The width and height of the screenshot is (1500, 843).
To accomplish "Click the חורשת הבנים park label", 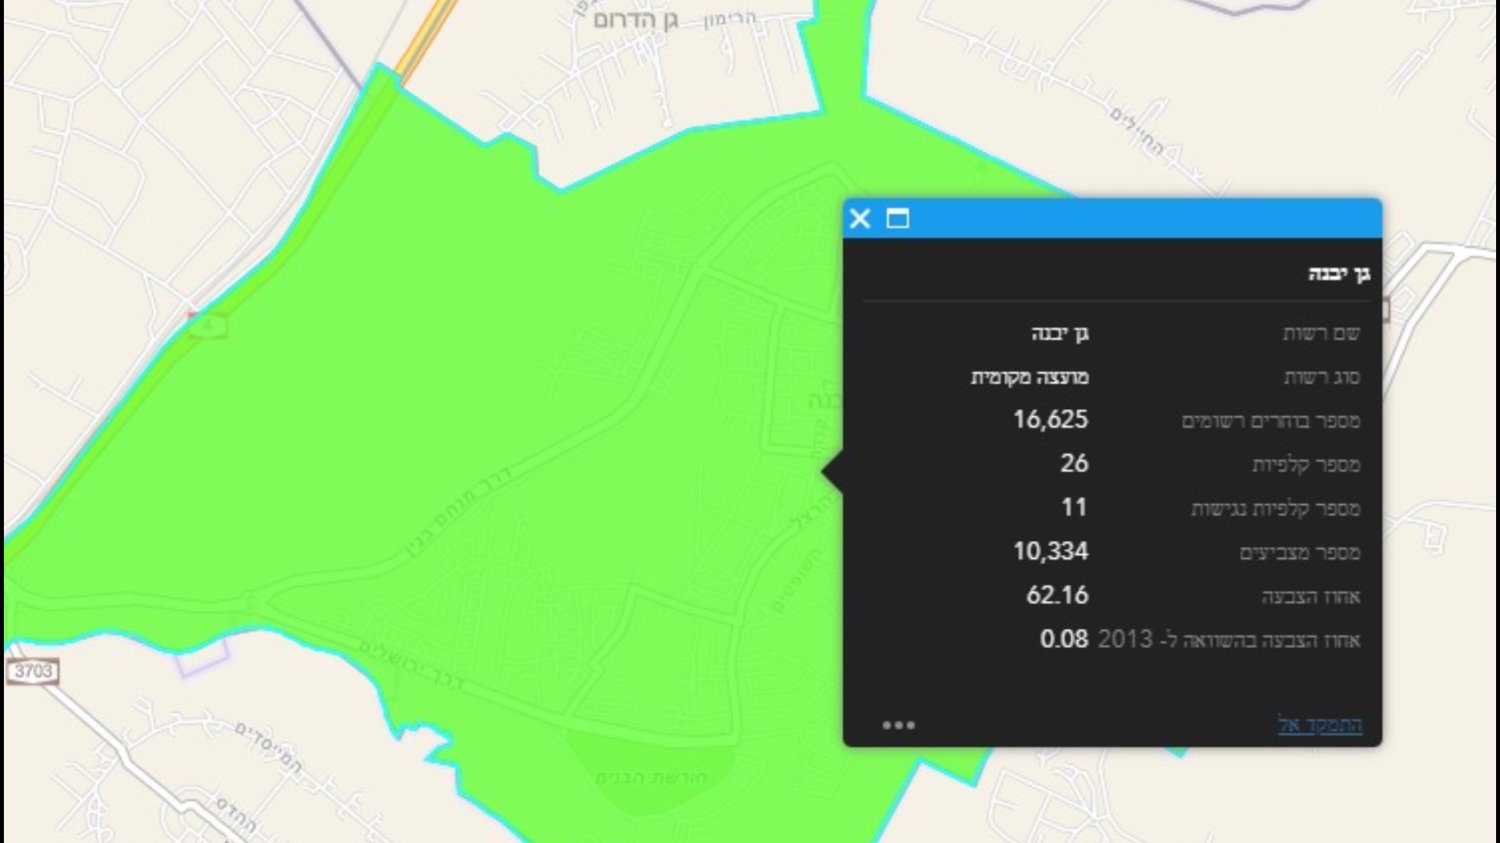I will click(x=651, y=777).
